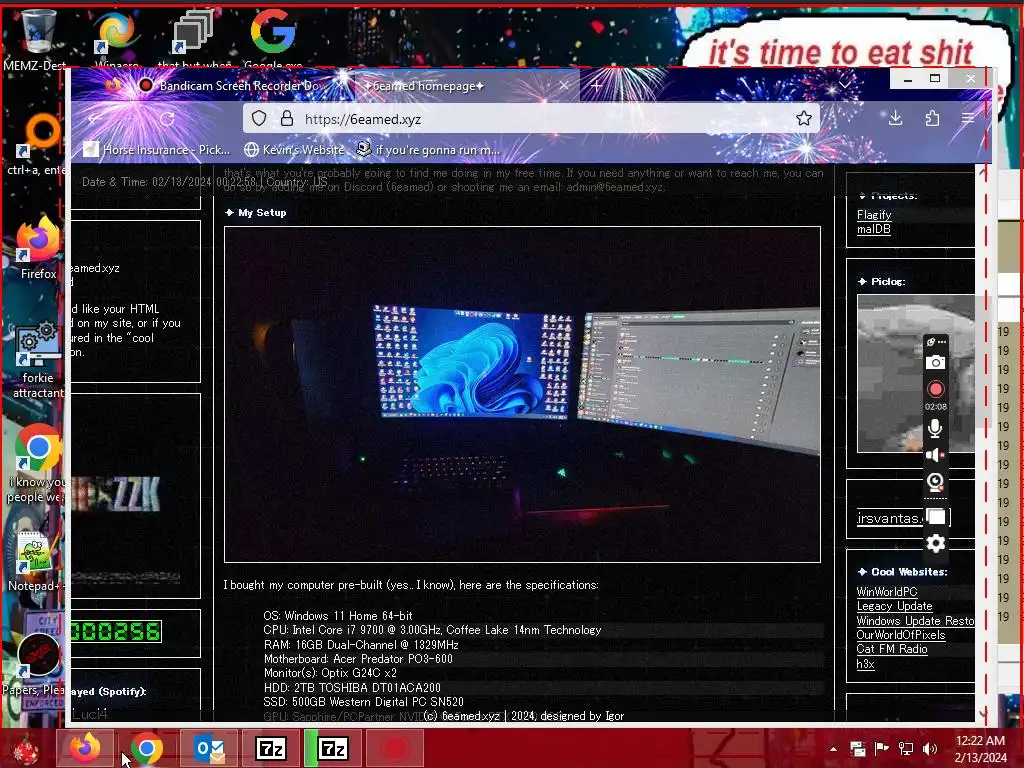Toggle the Bandicam speaker sound
The width and height of the screenshot is (1024, 768).
point(935,455)
